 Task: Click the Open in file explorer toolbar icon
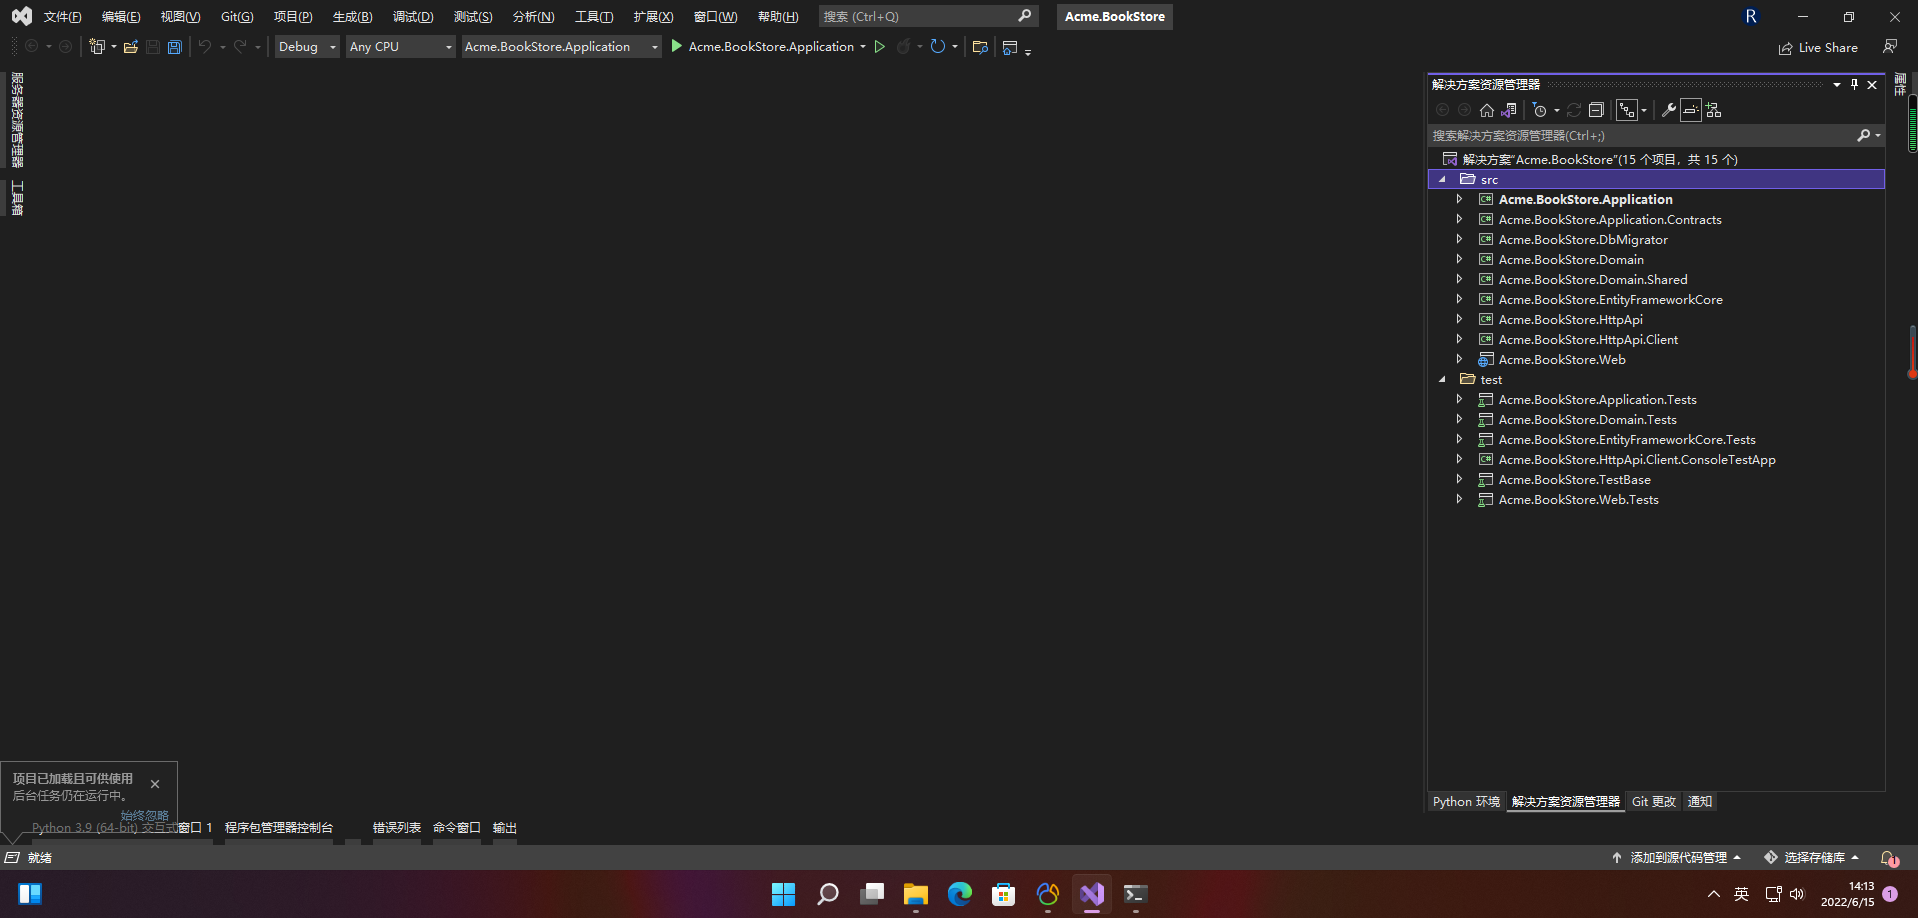click(x=980, y=47)
